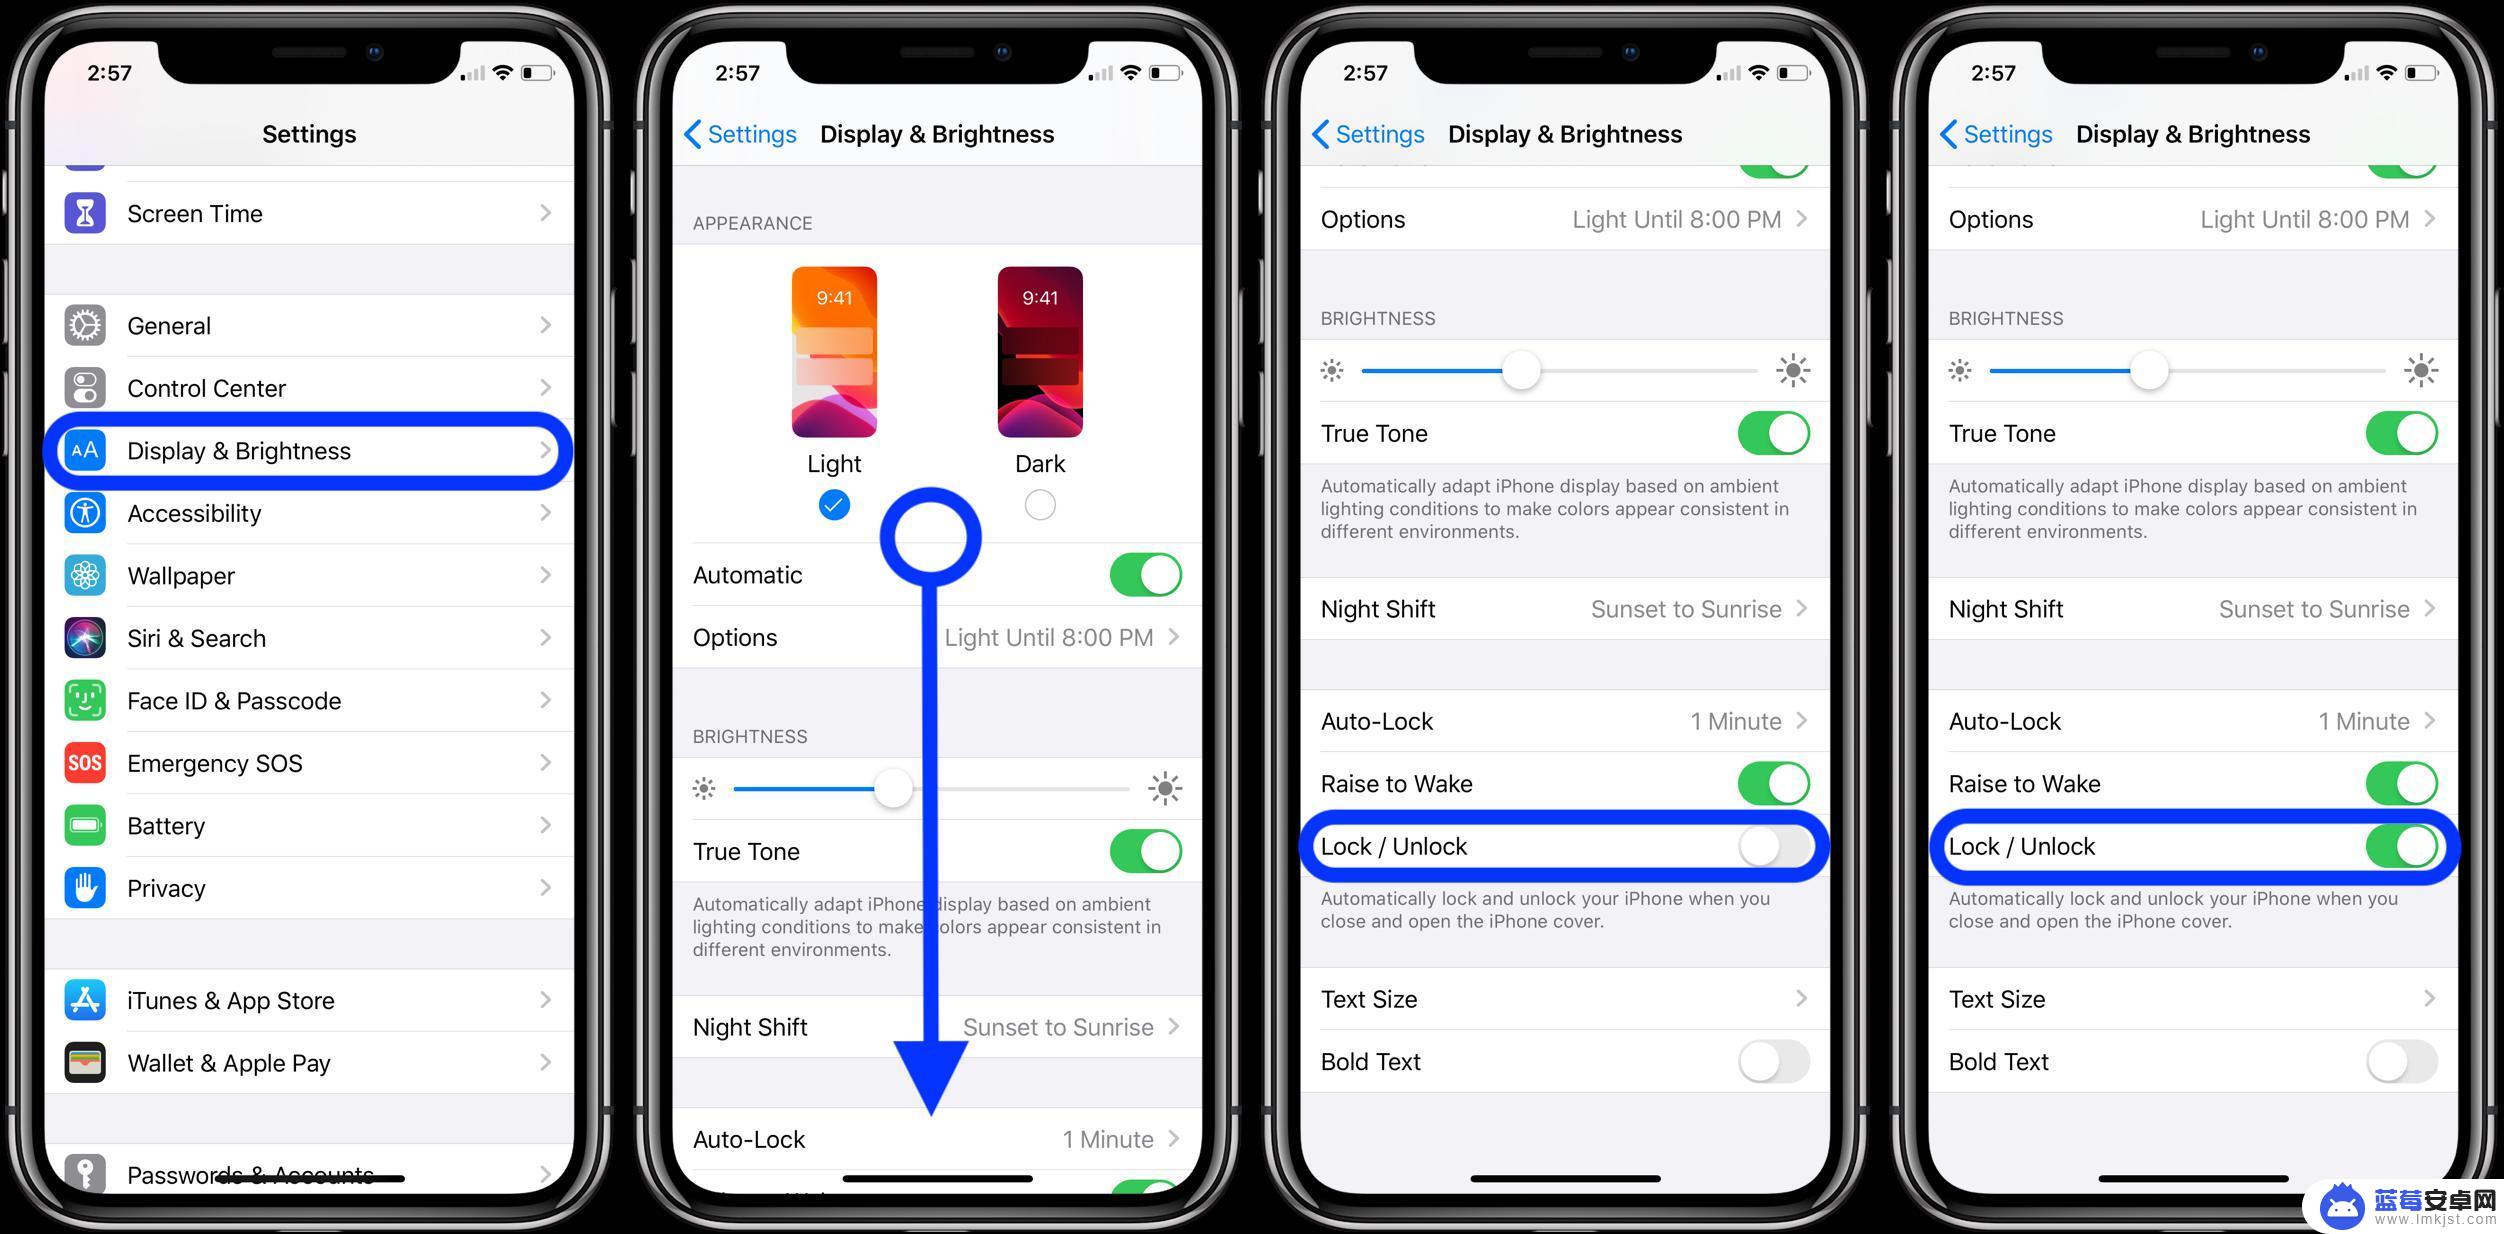Open Battery settings

[311, 824]
